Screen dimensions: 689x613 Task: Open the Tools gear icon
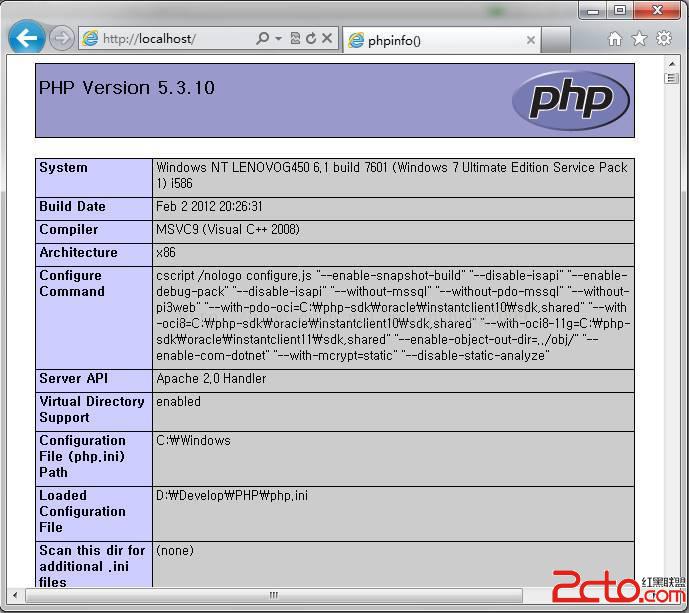coord(664,38)
